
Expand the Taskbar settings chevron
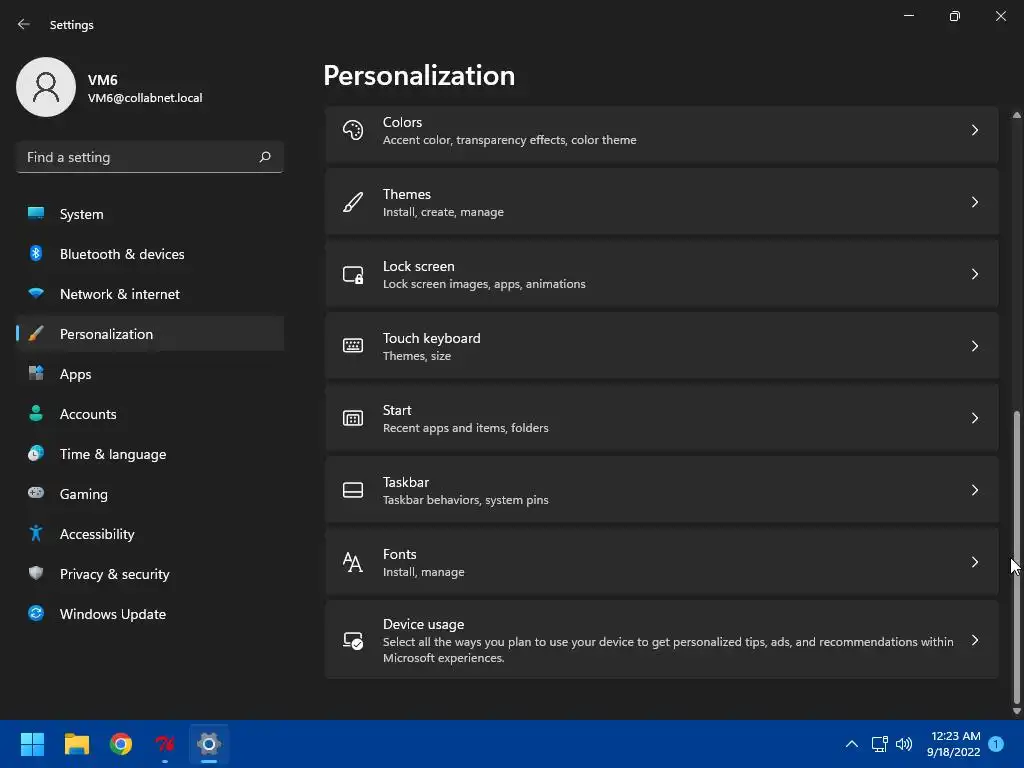[974, 490]
